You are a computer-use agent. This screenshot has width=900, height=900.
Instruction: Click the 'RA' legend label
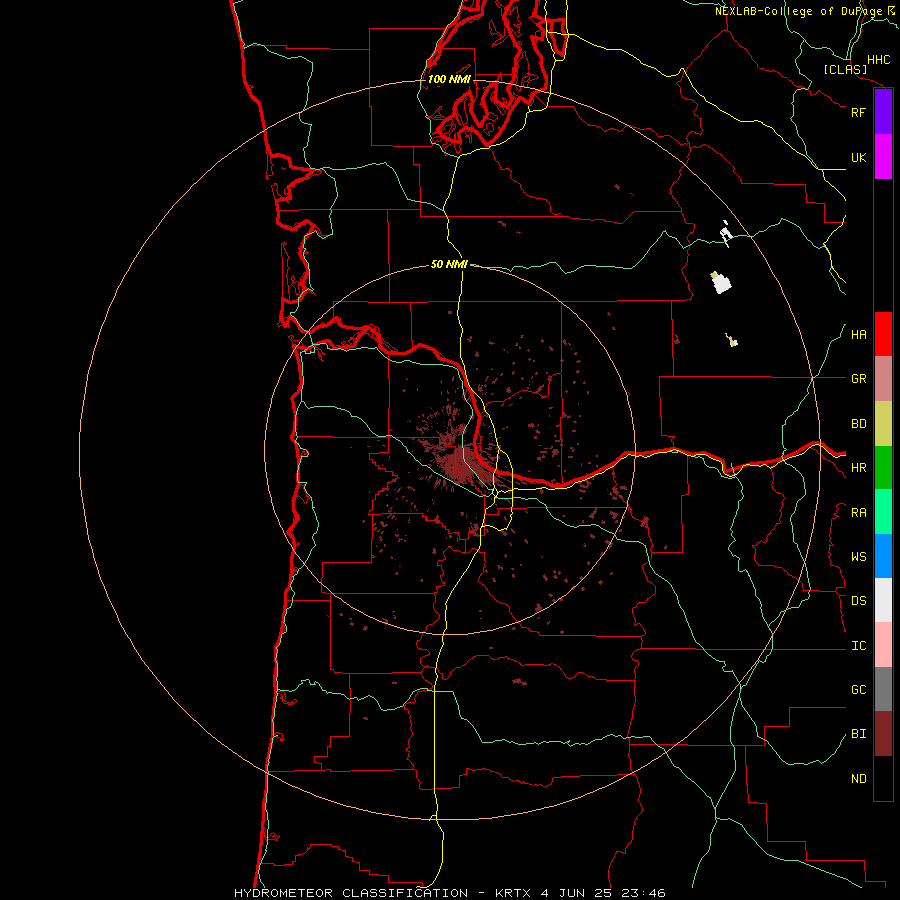click(x=859, y=513)
